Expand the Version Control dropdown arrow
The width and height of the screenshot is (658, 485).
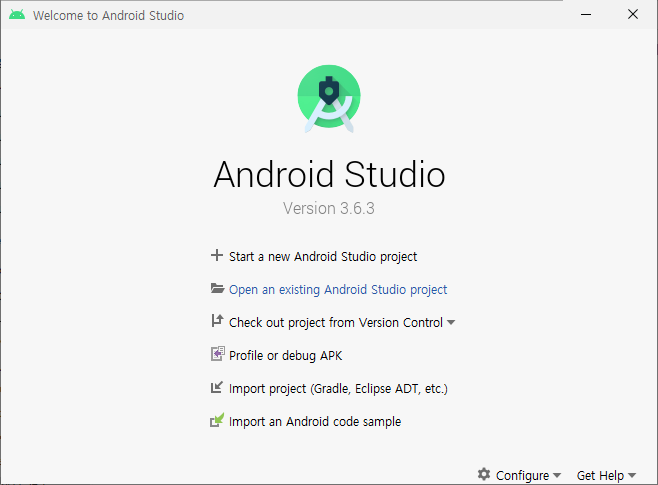pos(451,323)
